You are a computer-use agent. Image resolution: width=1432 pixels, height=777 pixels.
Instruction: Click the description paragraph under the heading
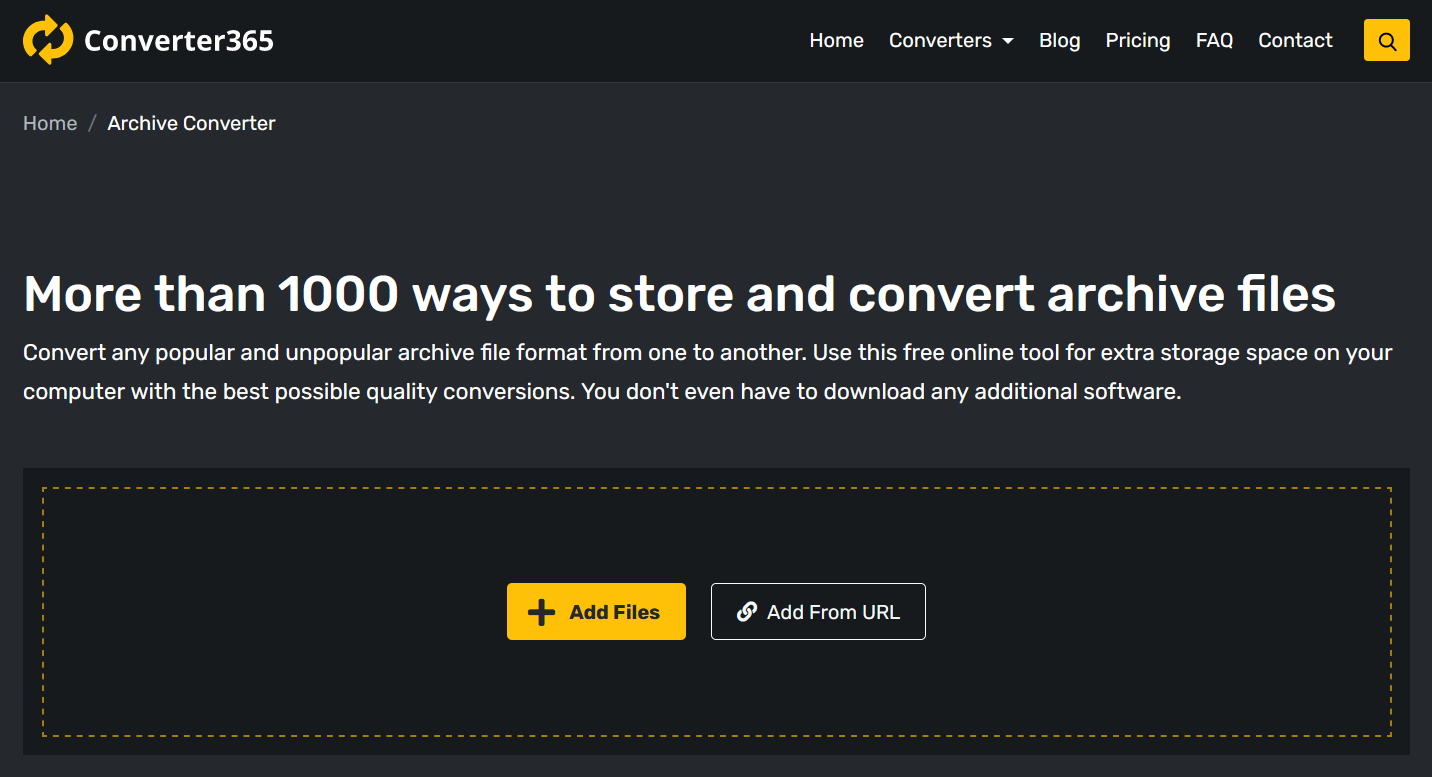(700, 372)
